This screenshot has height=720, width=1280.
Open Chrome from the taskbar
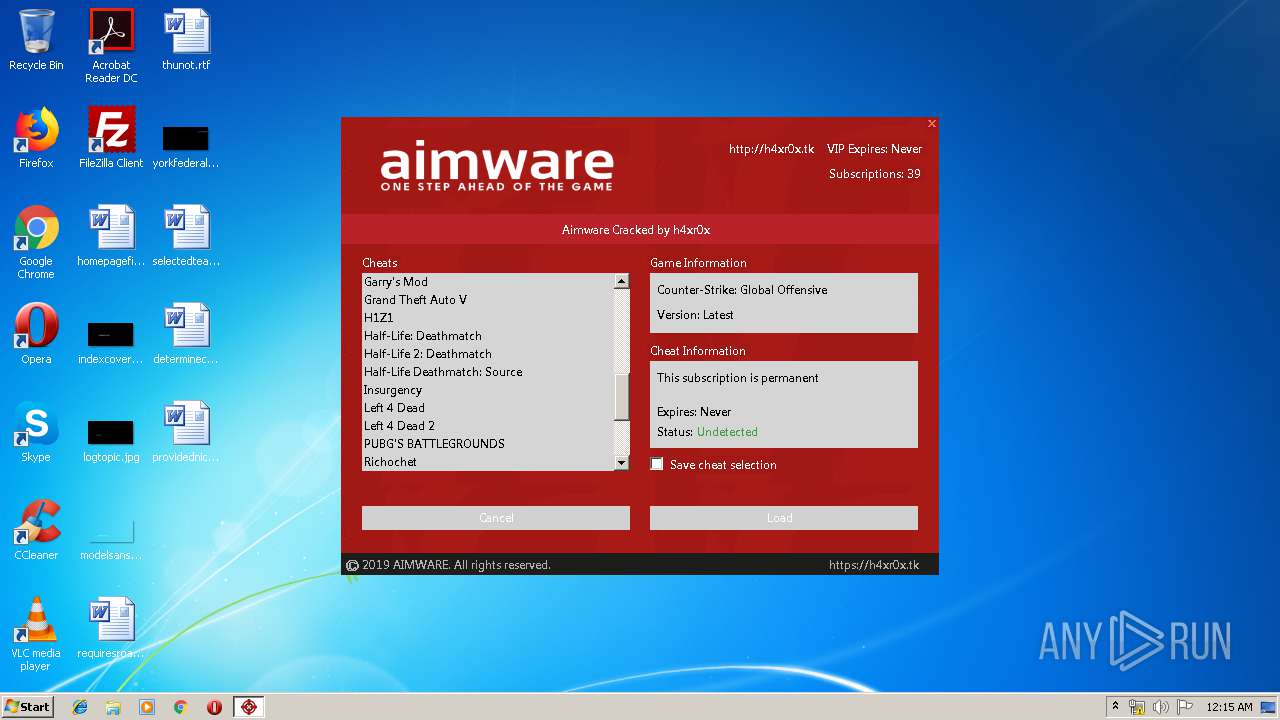pos(180,707)
